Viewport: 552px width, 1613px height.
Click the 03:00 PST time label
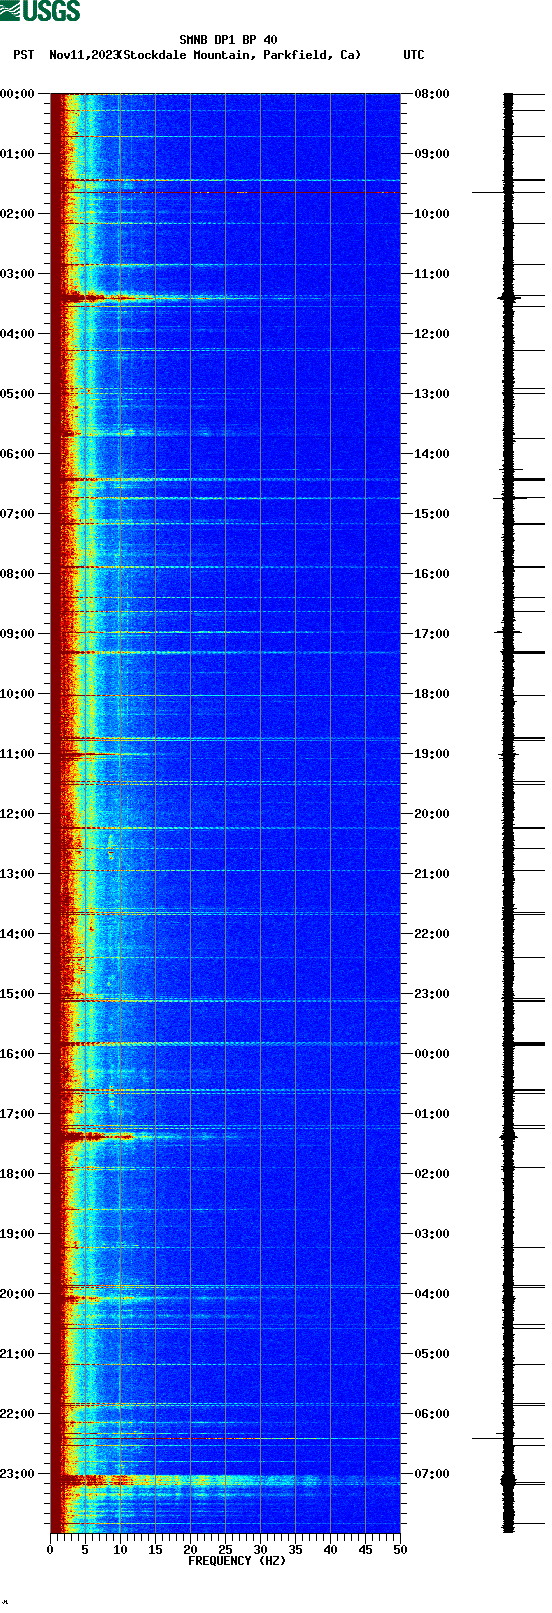(x=17, y=274)
